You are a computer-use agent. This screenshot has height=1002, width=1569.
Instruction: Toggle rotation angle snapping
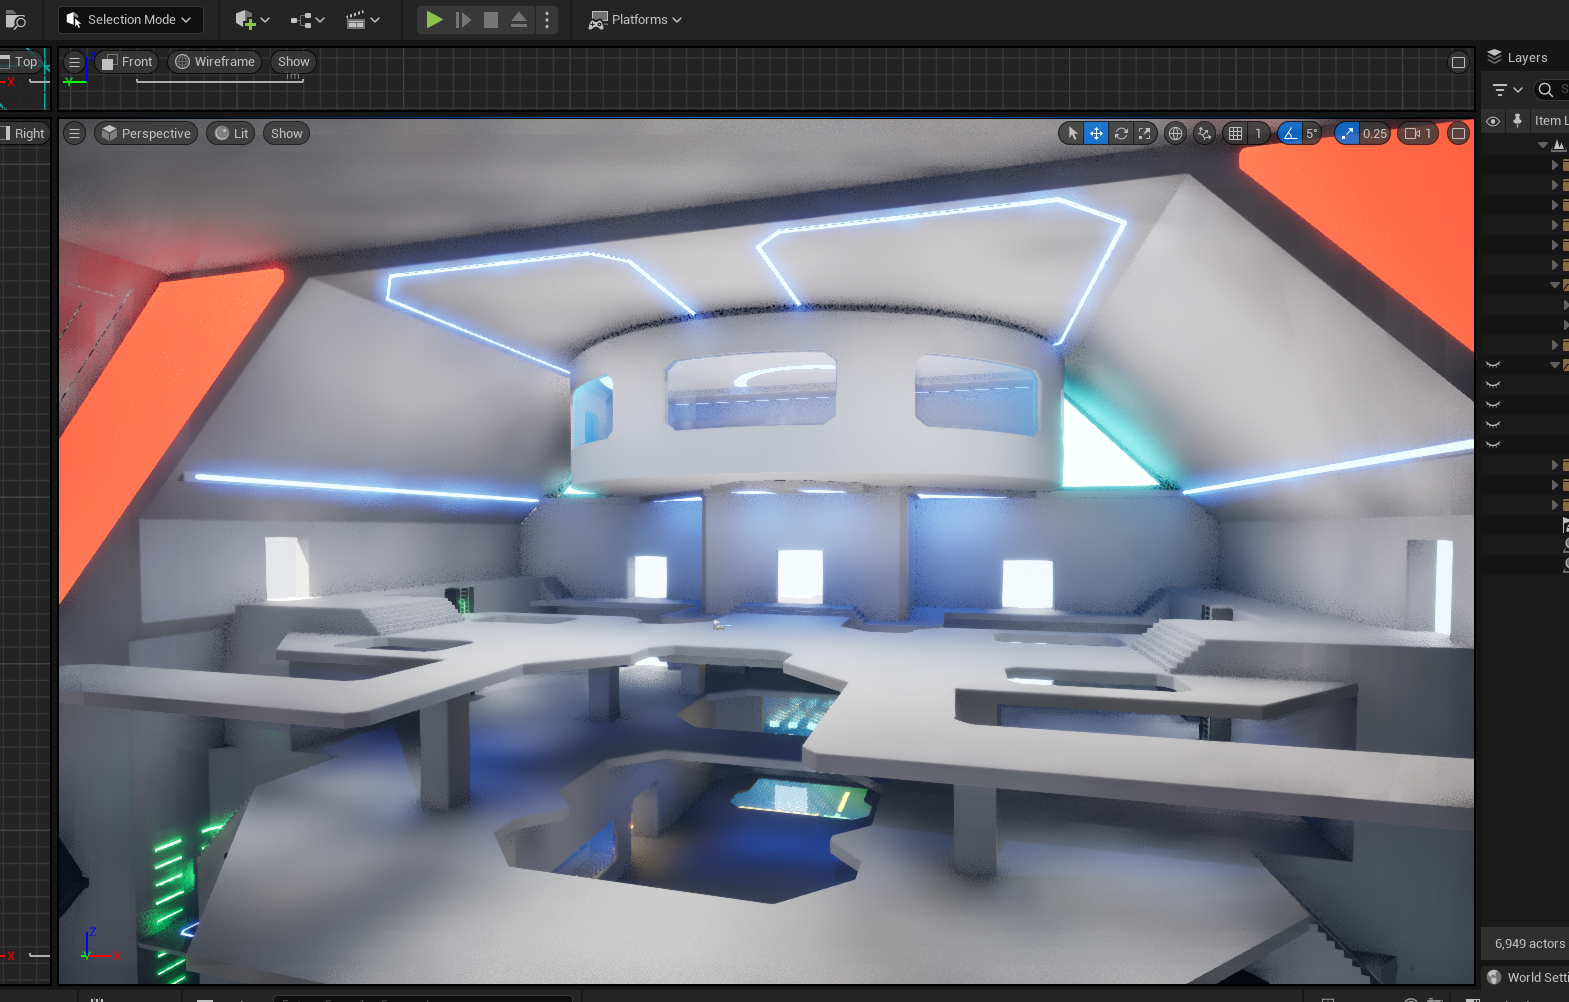tap(1290, 134)
